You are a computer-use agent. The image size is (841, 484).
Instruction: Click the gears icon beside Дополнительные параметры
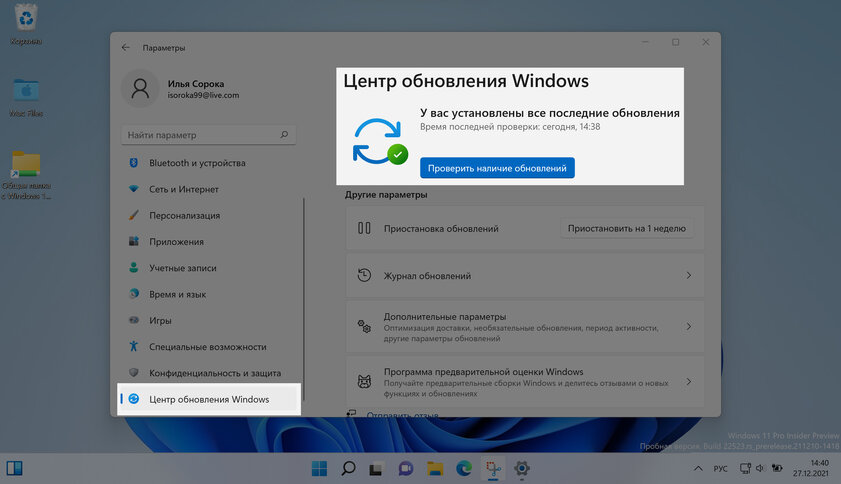click(x=364, y=326)
